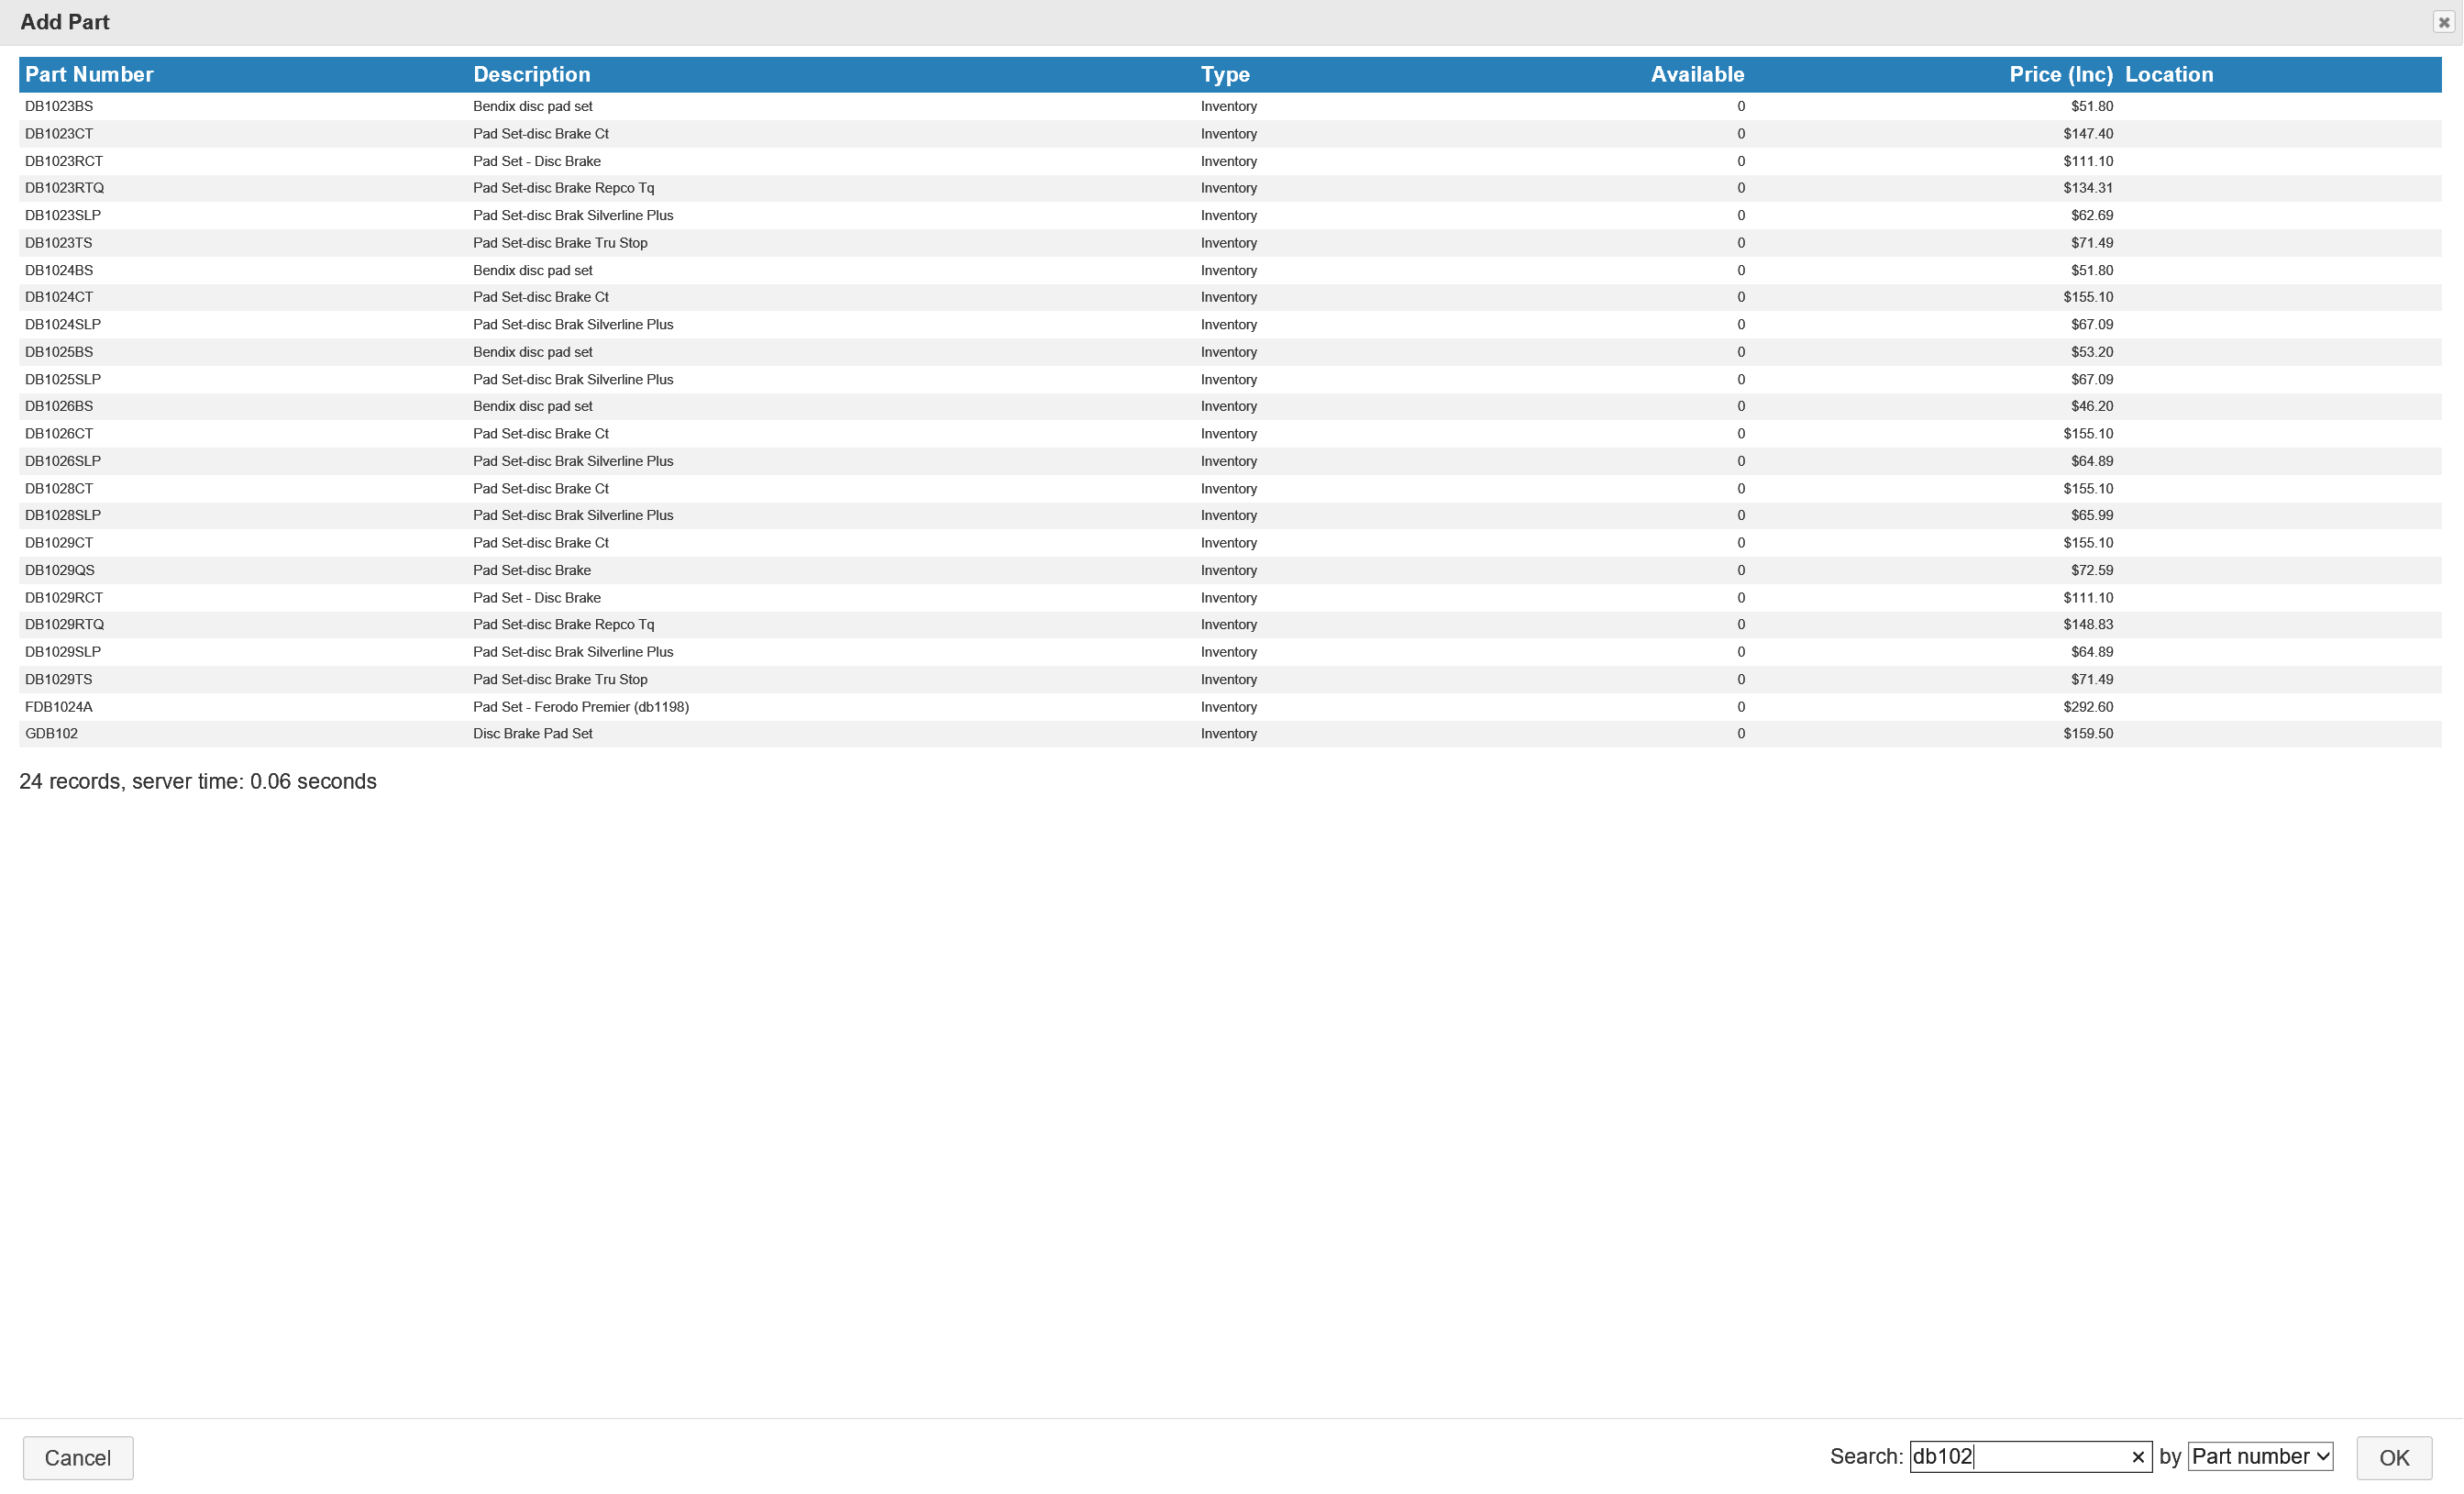Select part DB1026CT row
2464x1494 pixels.
(1230, 433)
